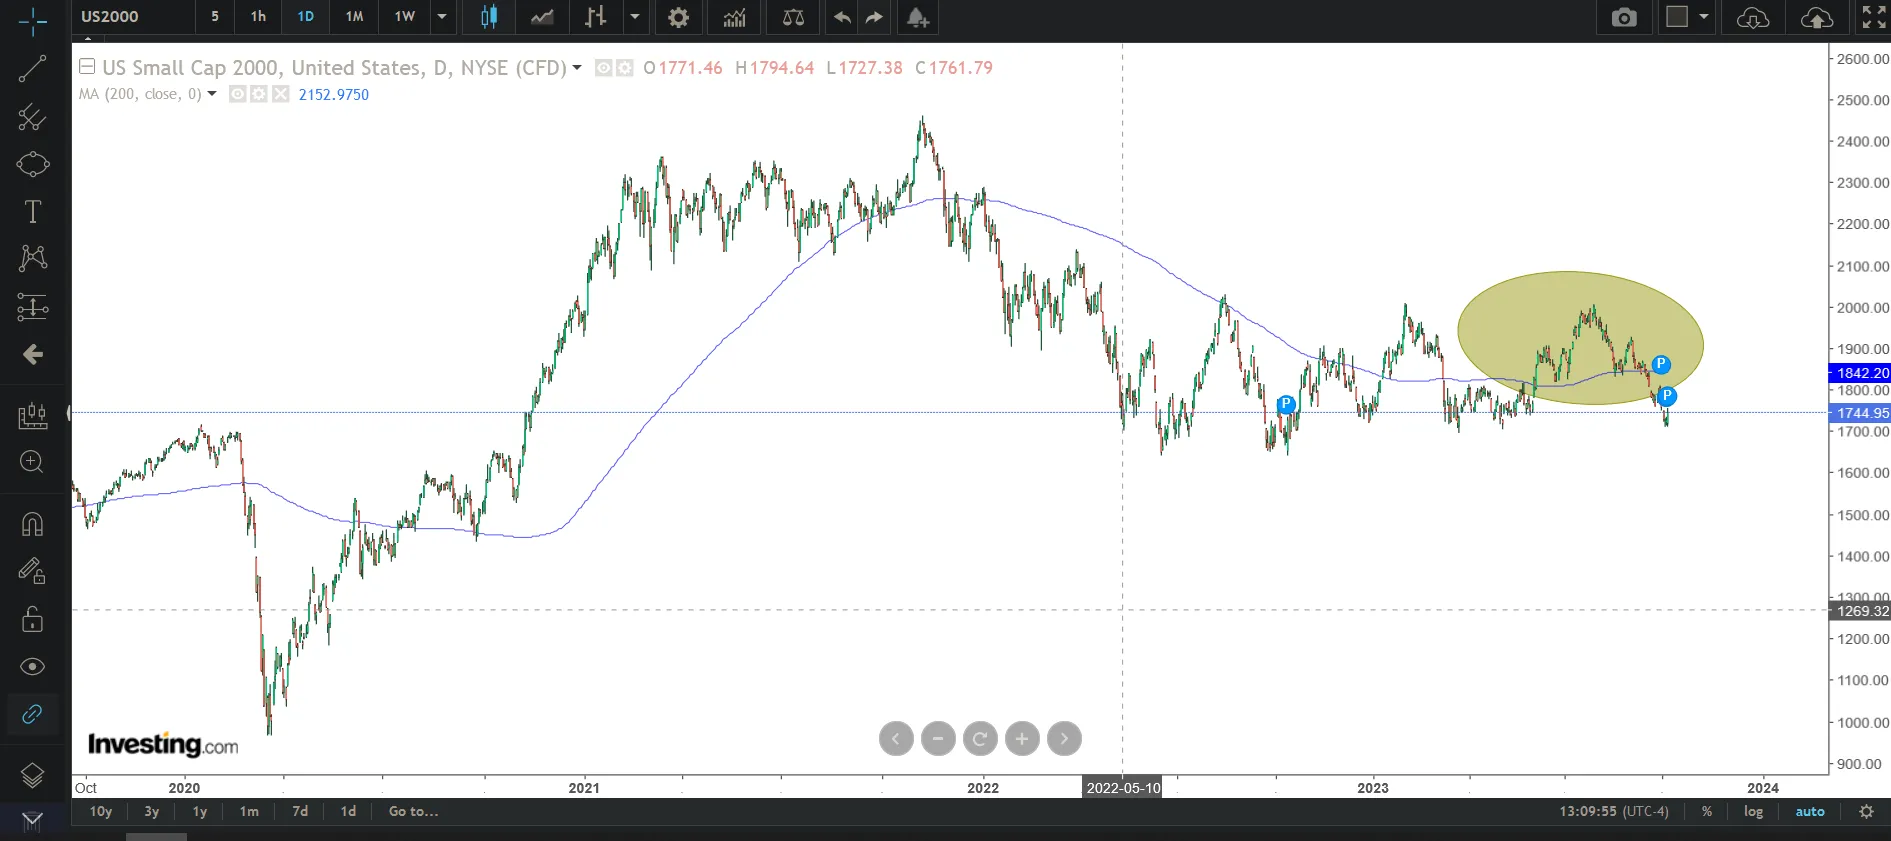The image size is (1891, 841).
Task: Toggle stay in drawing mode
Action: coord(32,571)
